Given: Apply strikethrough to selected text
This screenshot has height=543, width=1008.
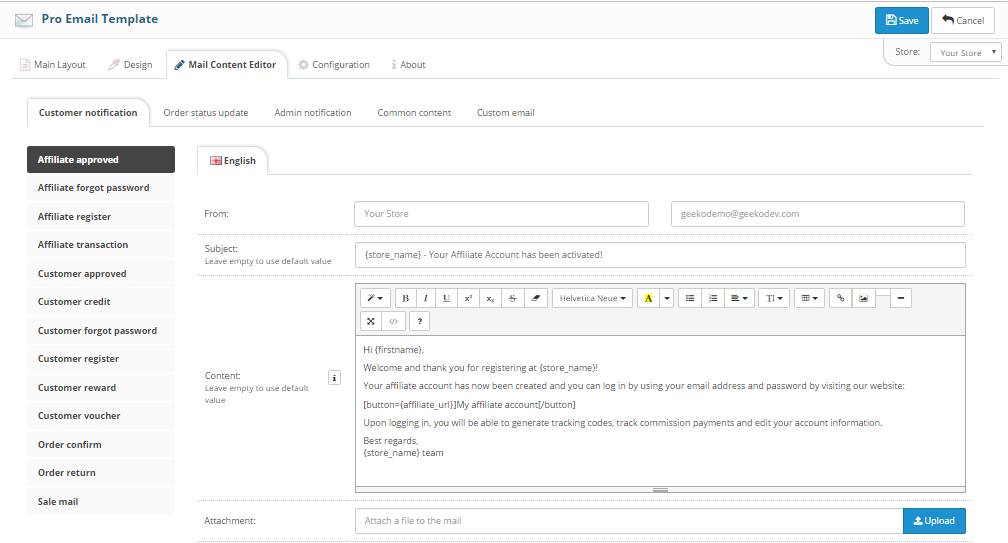Looking at the screenshot, I should [512, 298].
